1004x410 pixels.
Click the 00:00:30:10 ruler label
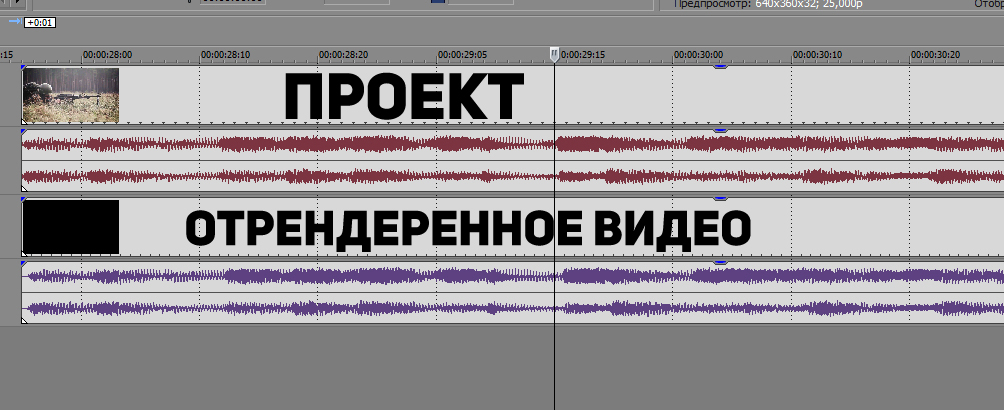(x=818, y=55)
